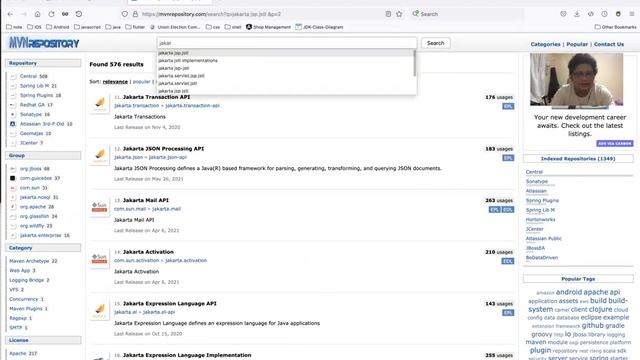Image resolution: width=640 pixels, height=360 pixels.
Task: Click the browser address bar URL
Action: click(211, 14)
